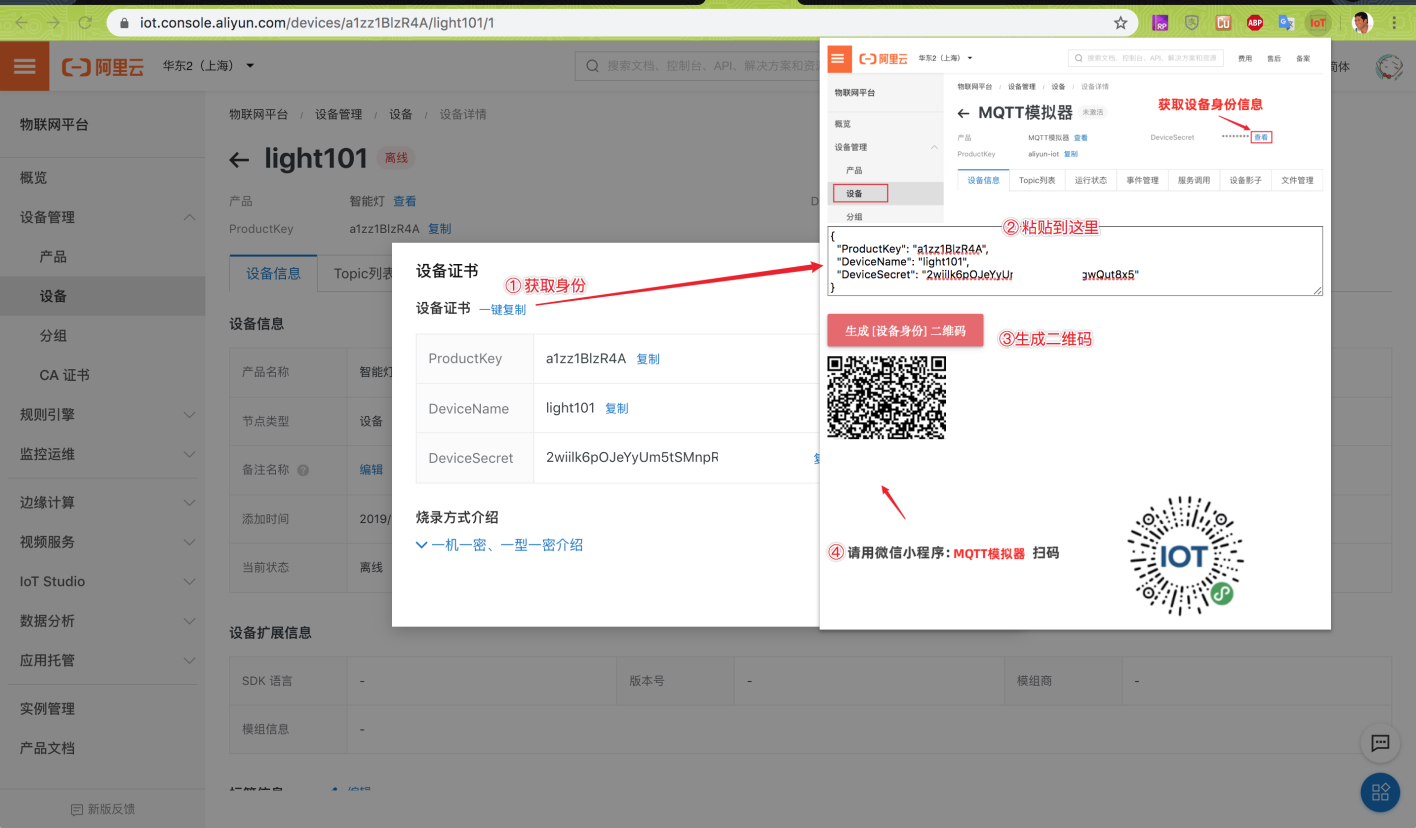1416x828 pixels.
Task: View site info via the lock icon
Action: (124, 22)
